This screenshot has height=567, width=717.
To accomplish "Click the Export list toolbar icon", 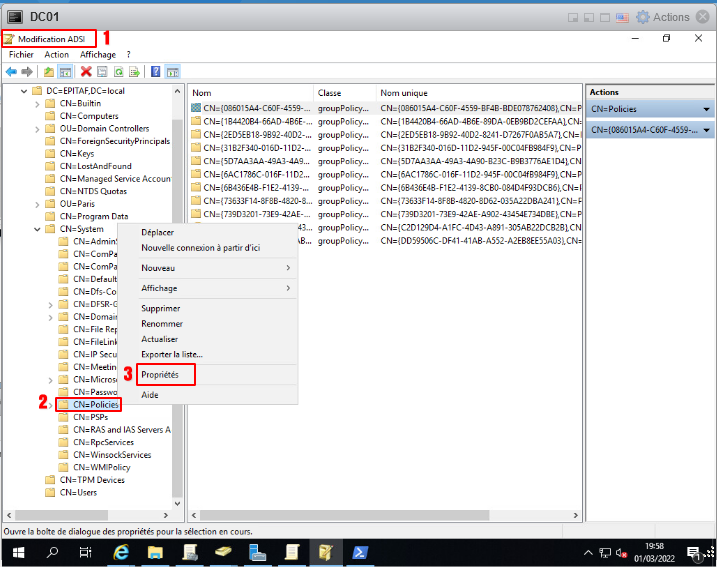I will (134, 72).
